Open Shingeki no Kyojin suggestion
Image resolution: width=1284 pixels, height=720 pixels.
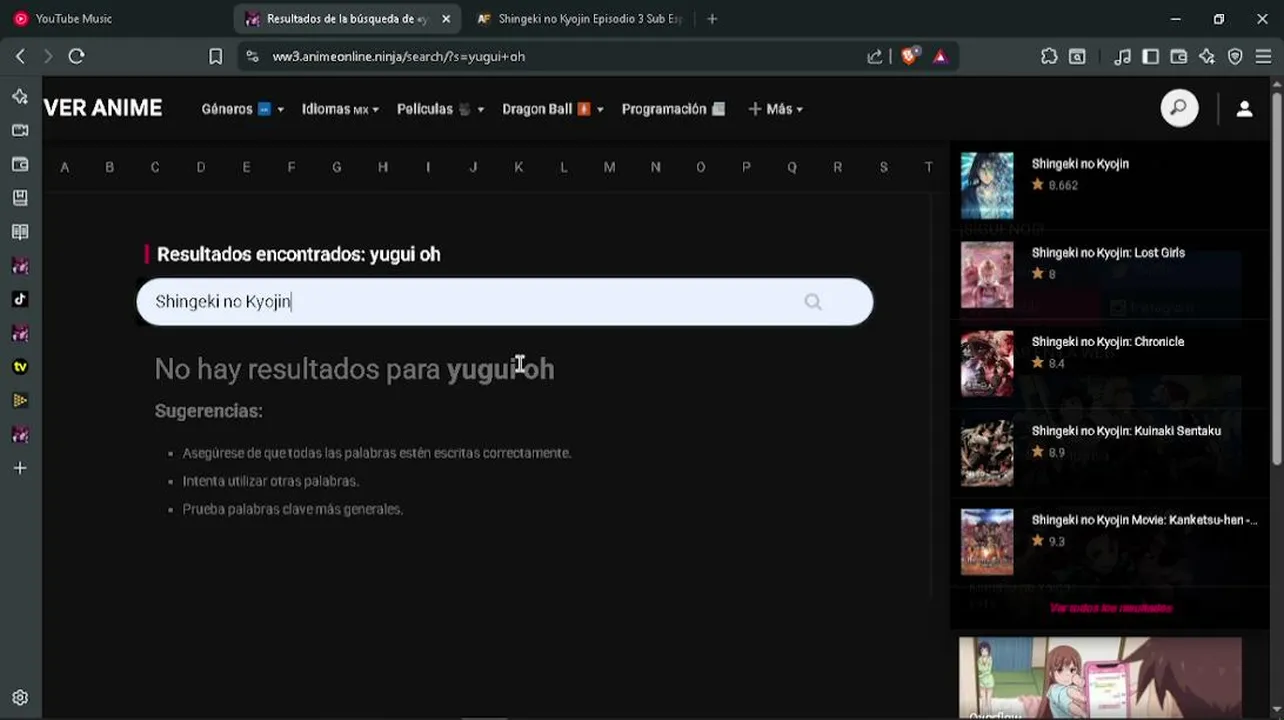tap(1080, 164)
